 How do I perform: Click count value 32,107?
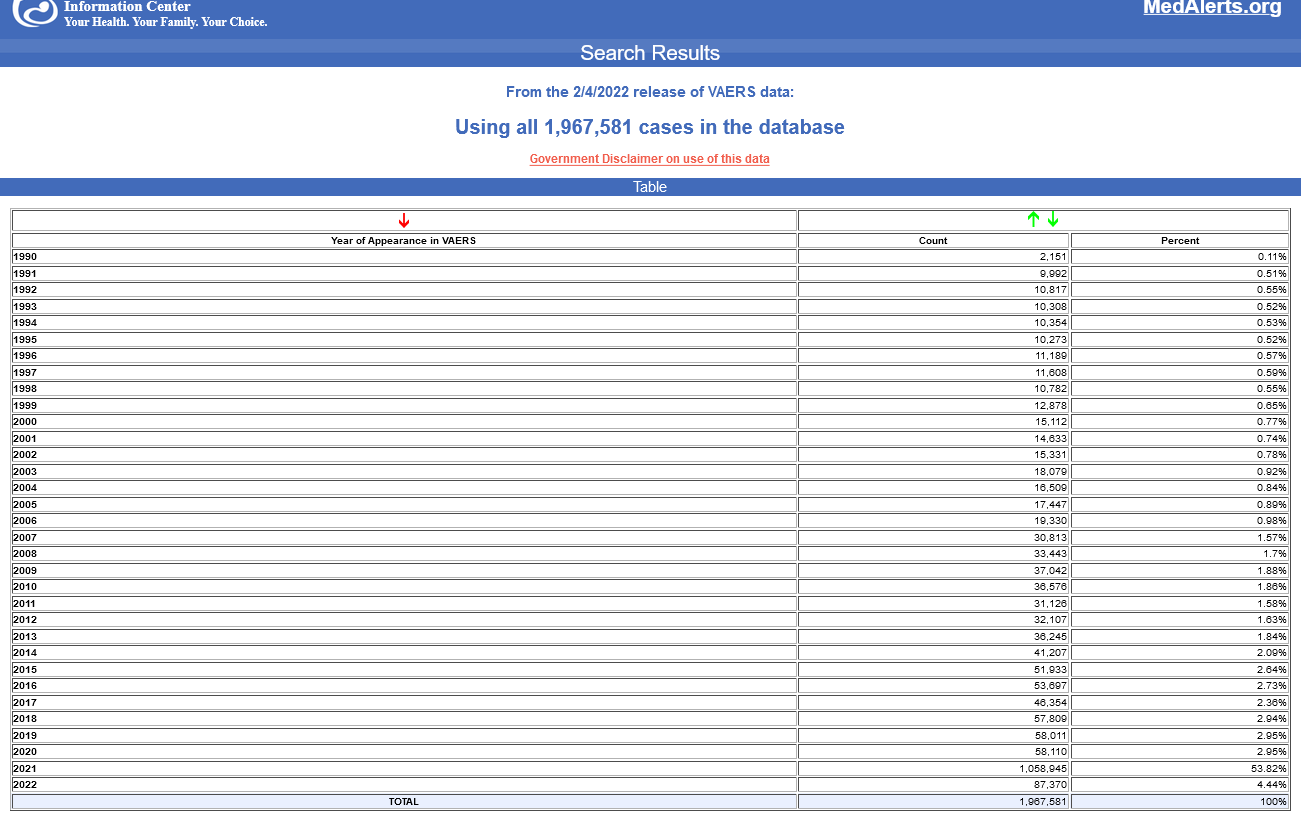click(1051, 620)
